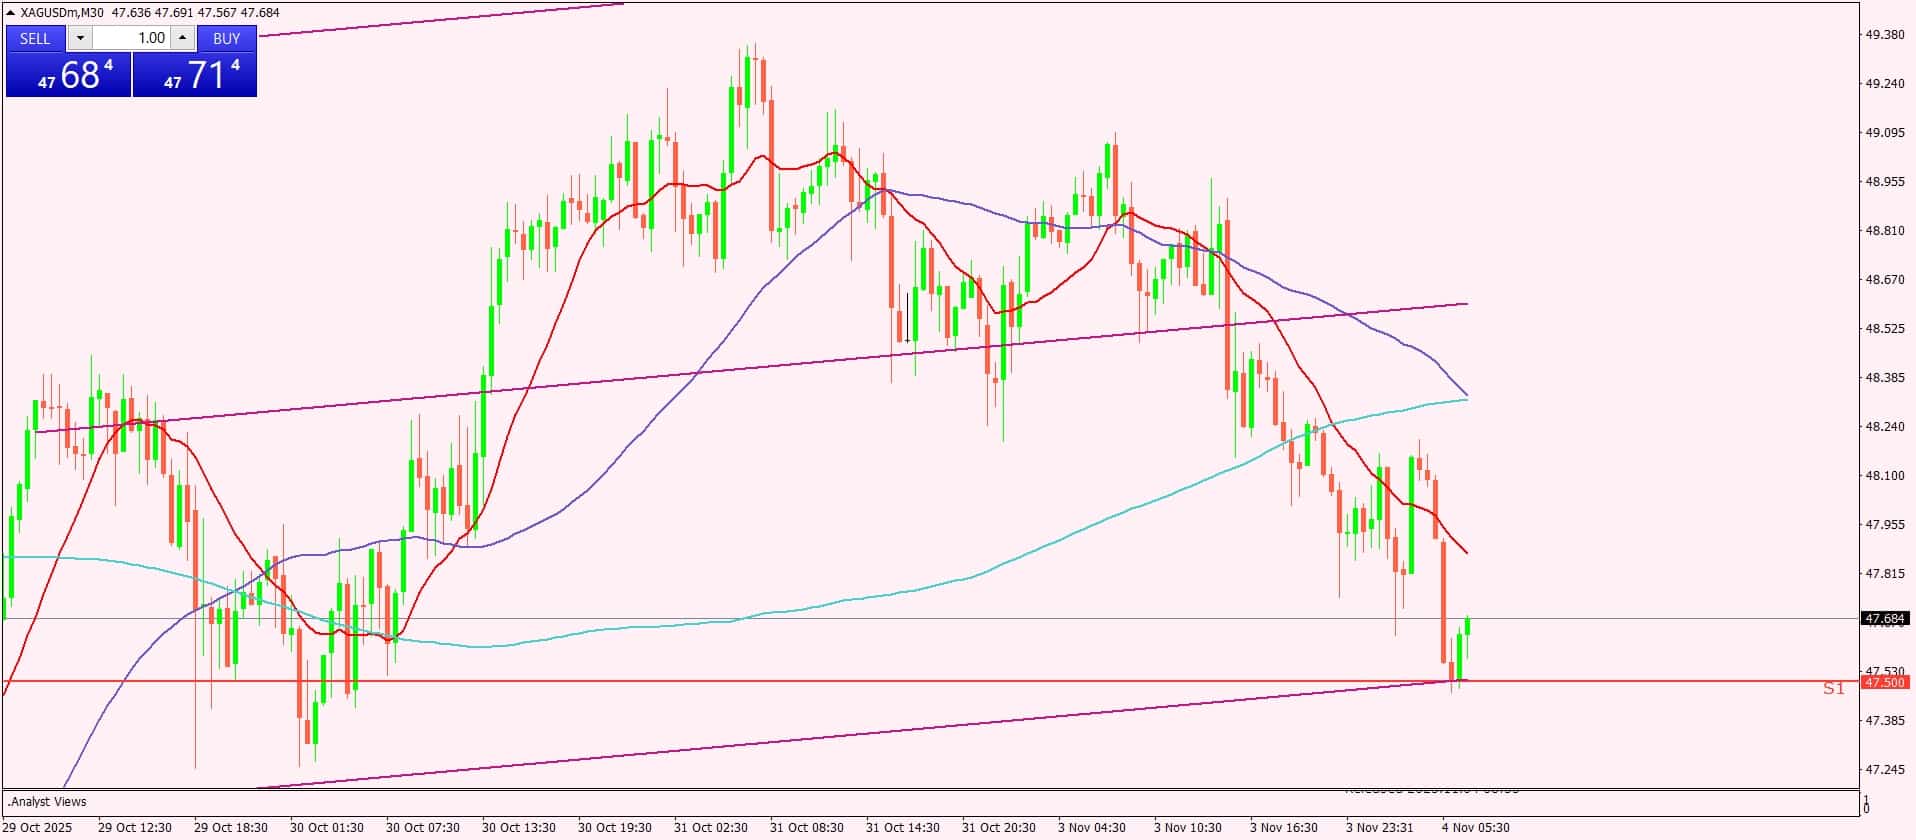
Task: Click the 4 Nov 05:30 time label
Action: pos(1475,827)
